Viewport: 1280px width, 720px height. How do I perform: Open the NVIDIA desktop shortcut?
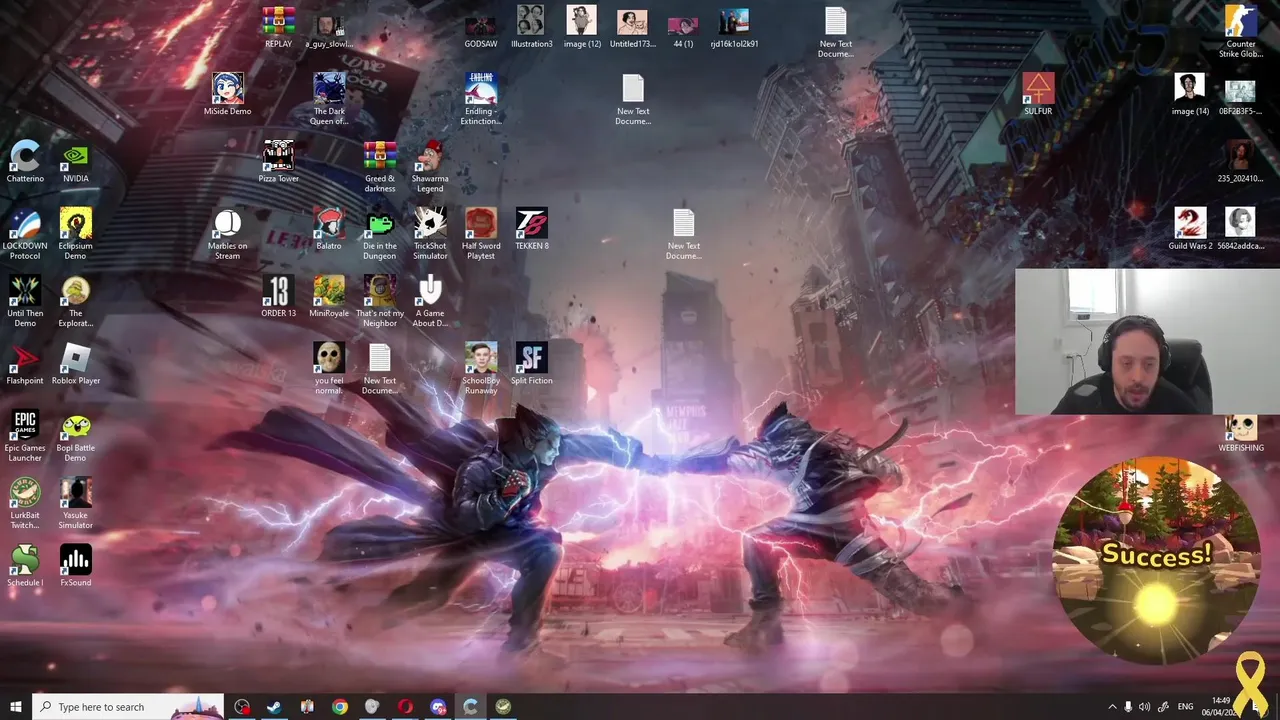click(75, 161)
